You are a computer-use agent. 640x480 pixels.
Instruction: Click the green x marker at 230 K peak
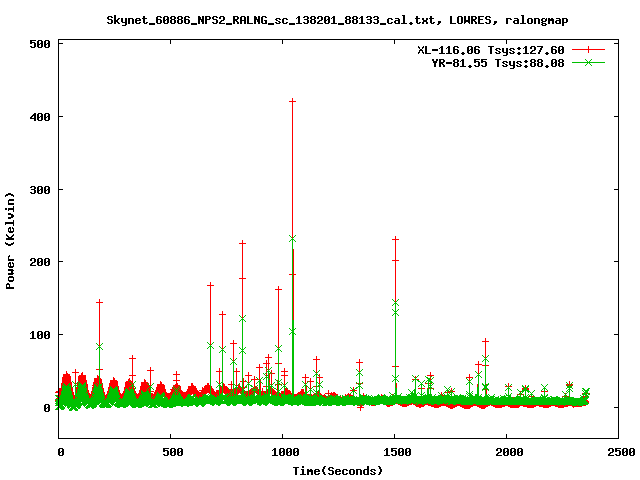tap(292, 239)
